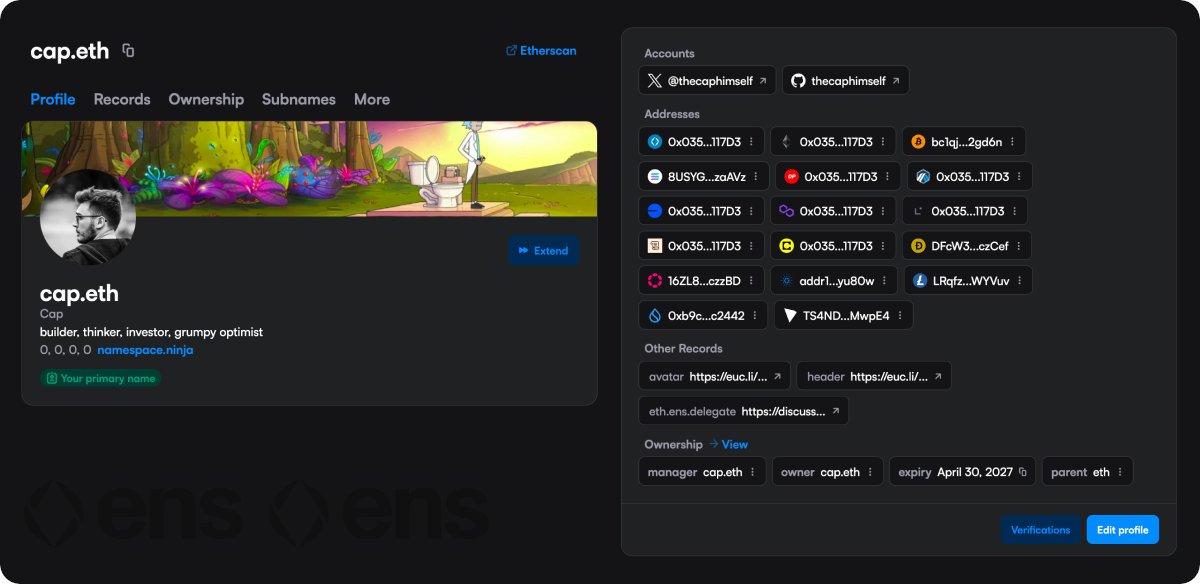Click the View link next to Ownership
This screenshot has width=1200, height=584.
click(x=728, y=444)
